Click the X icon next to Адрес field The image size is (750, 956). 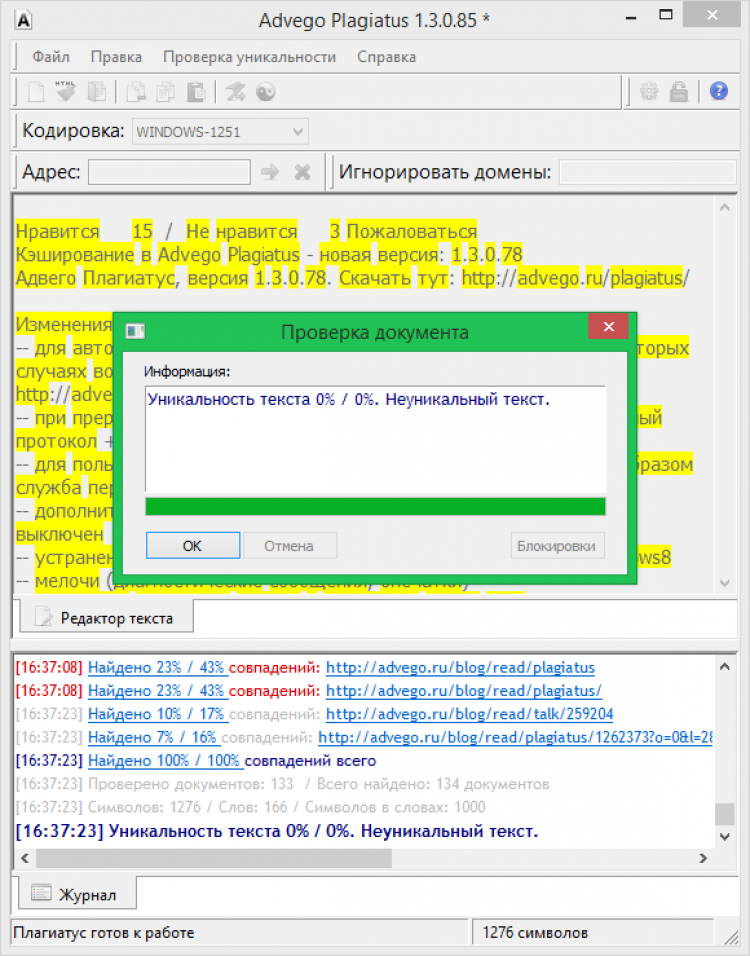click(x=302, y=173)
